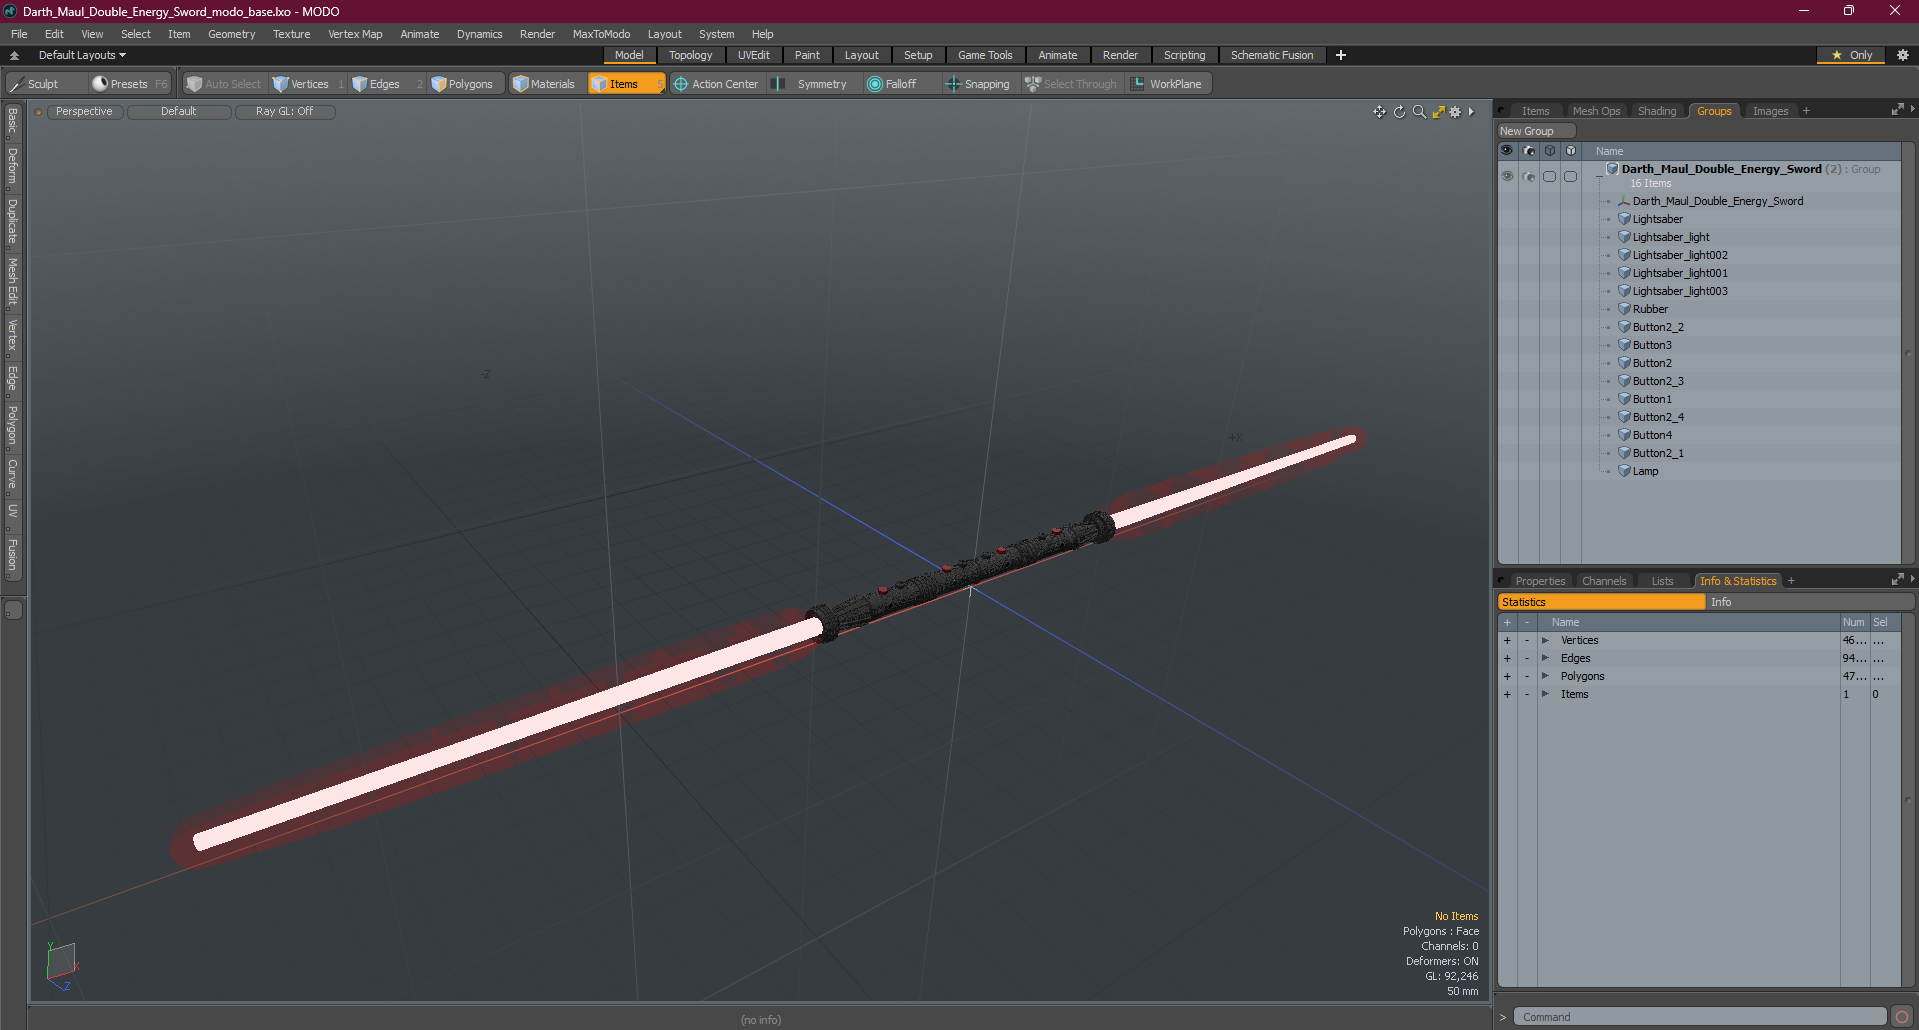
Task: Expand the Groups panel with arrows icon
Action: [1897, 110]
